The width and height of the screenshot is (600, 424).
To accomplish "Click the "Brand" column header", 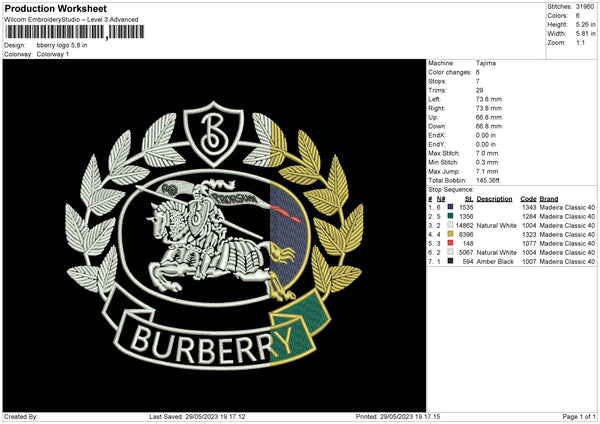I will [x=549, y=199].
